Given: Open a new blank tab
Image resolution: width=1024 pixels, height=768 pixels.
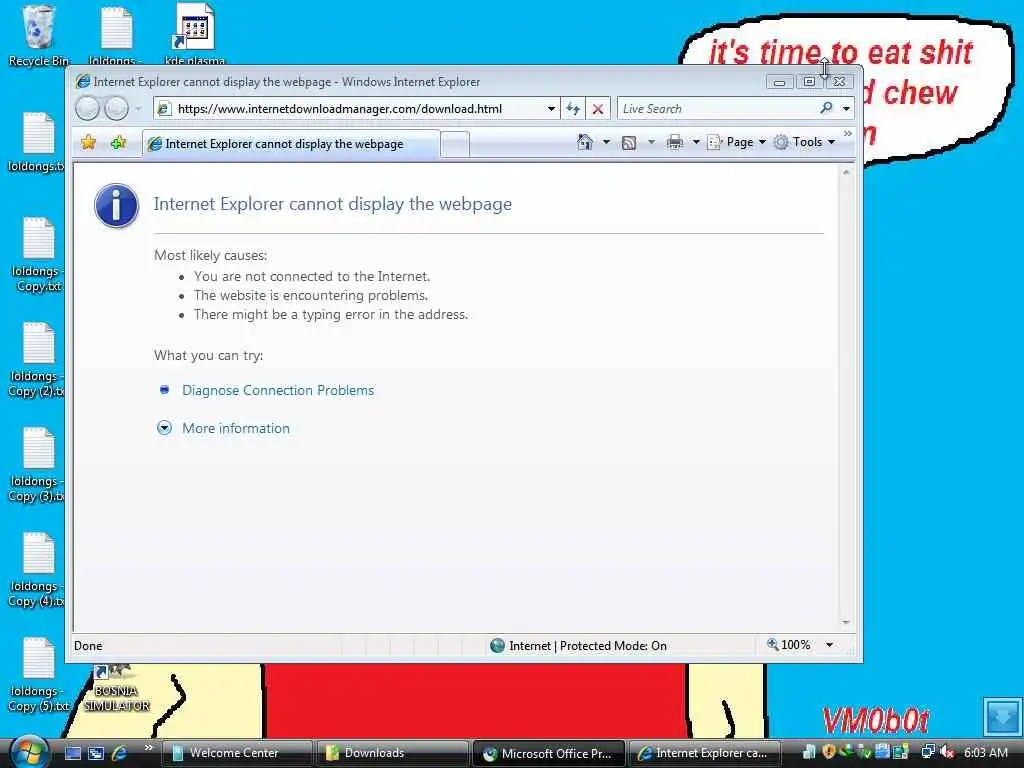Looking at the screenshot, I should coord(455,144).
